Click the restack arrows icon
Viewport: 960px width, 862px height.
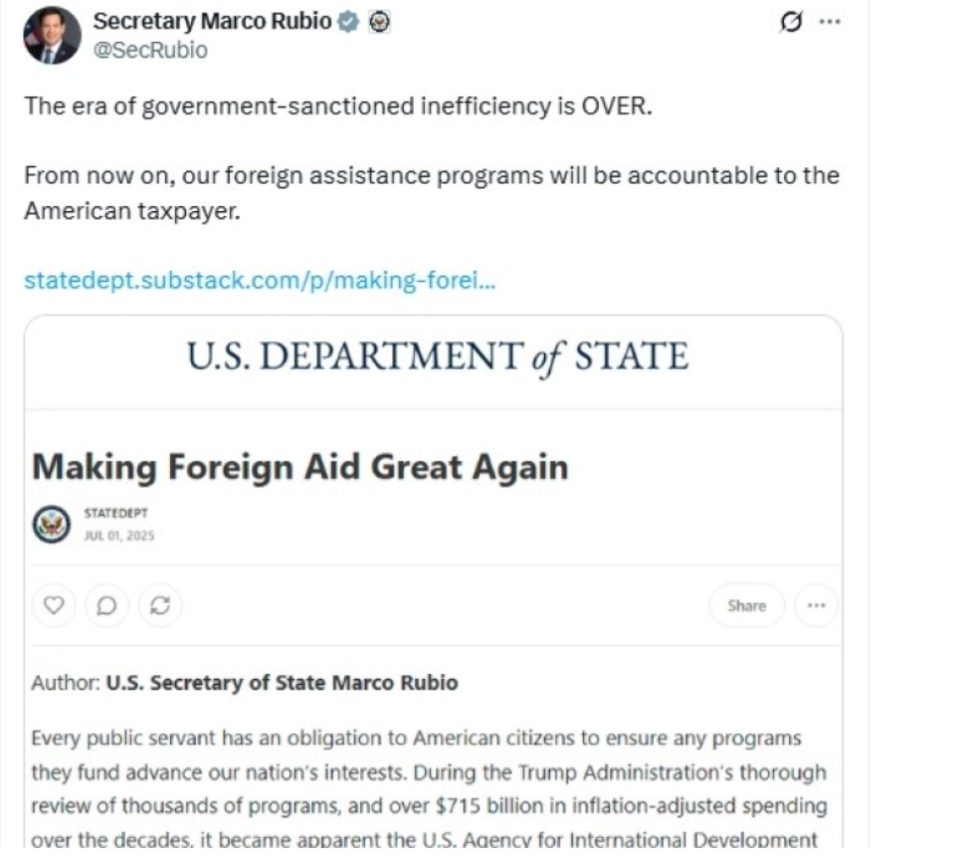tap(160, 605)
